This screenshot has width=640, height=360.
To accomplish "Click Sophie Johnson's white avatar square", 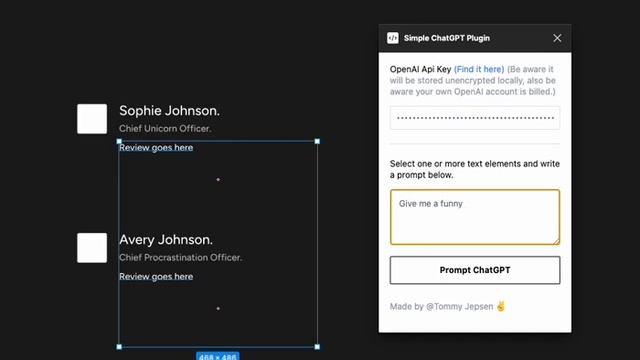I will (92, 119).
